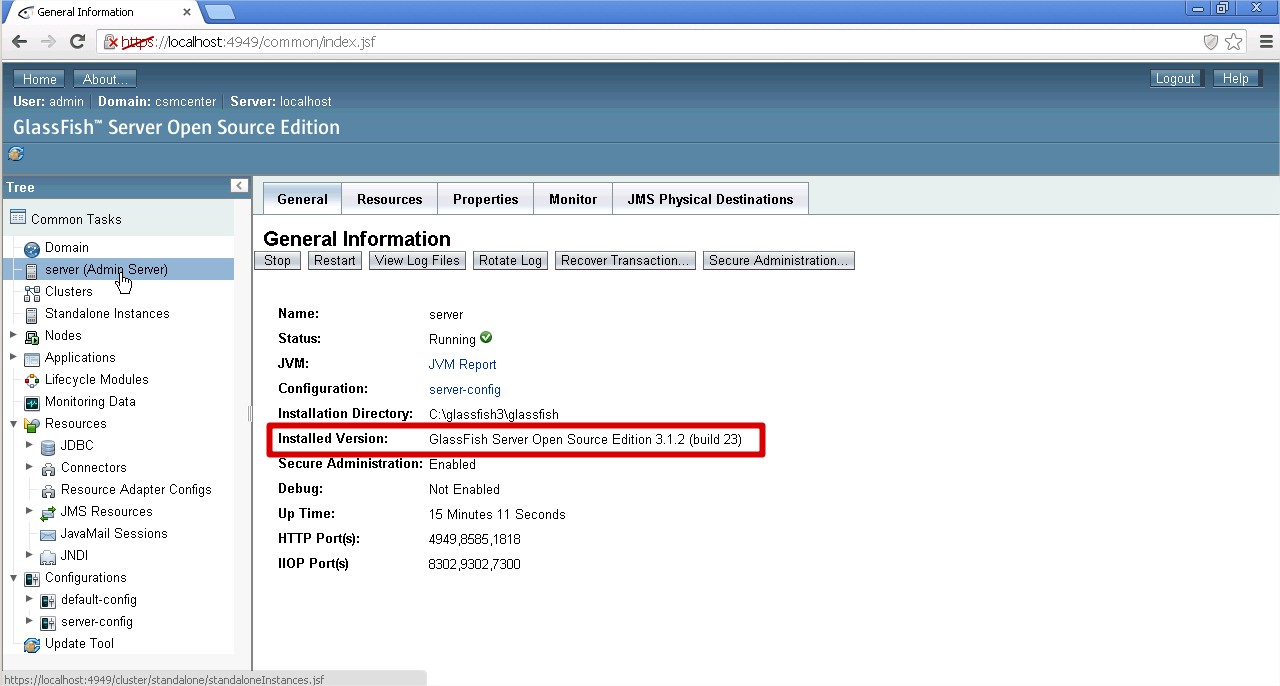The width and height of the screenshot is (1280, 686).
Task: Open the JMS Physical Destinations tab
Action: click(x=710, y=198)
